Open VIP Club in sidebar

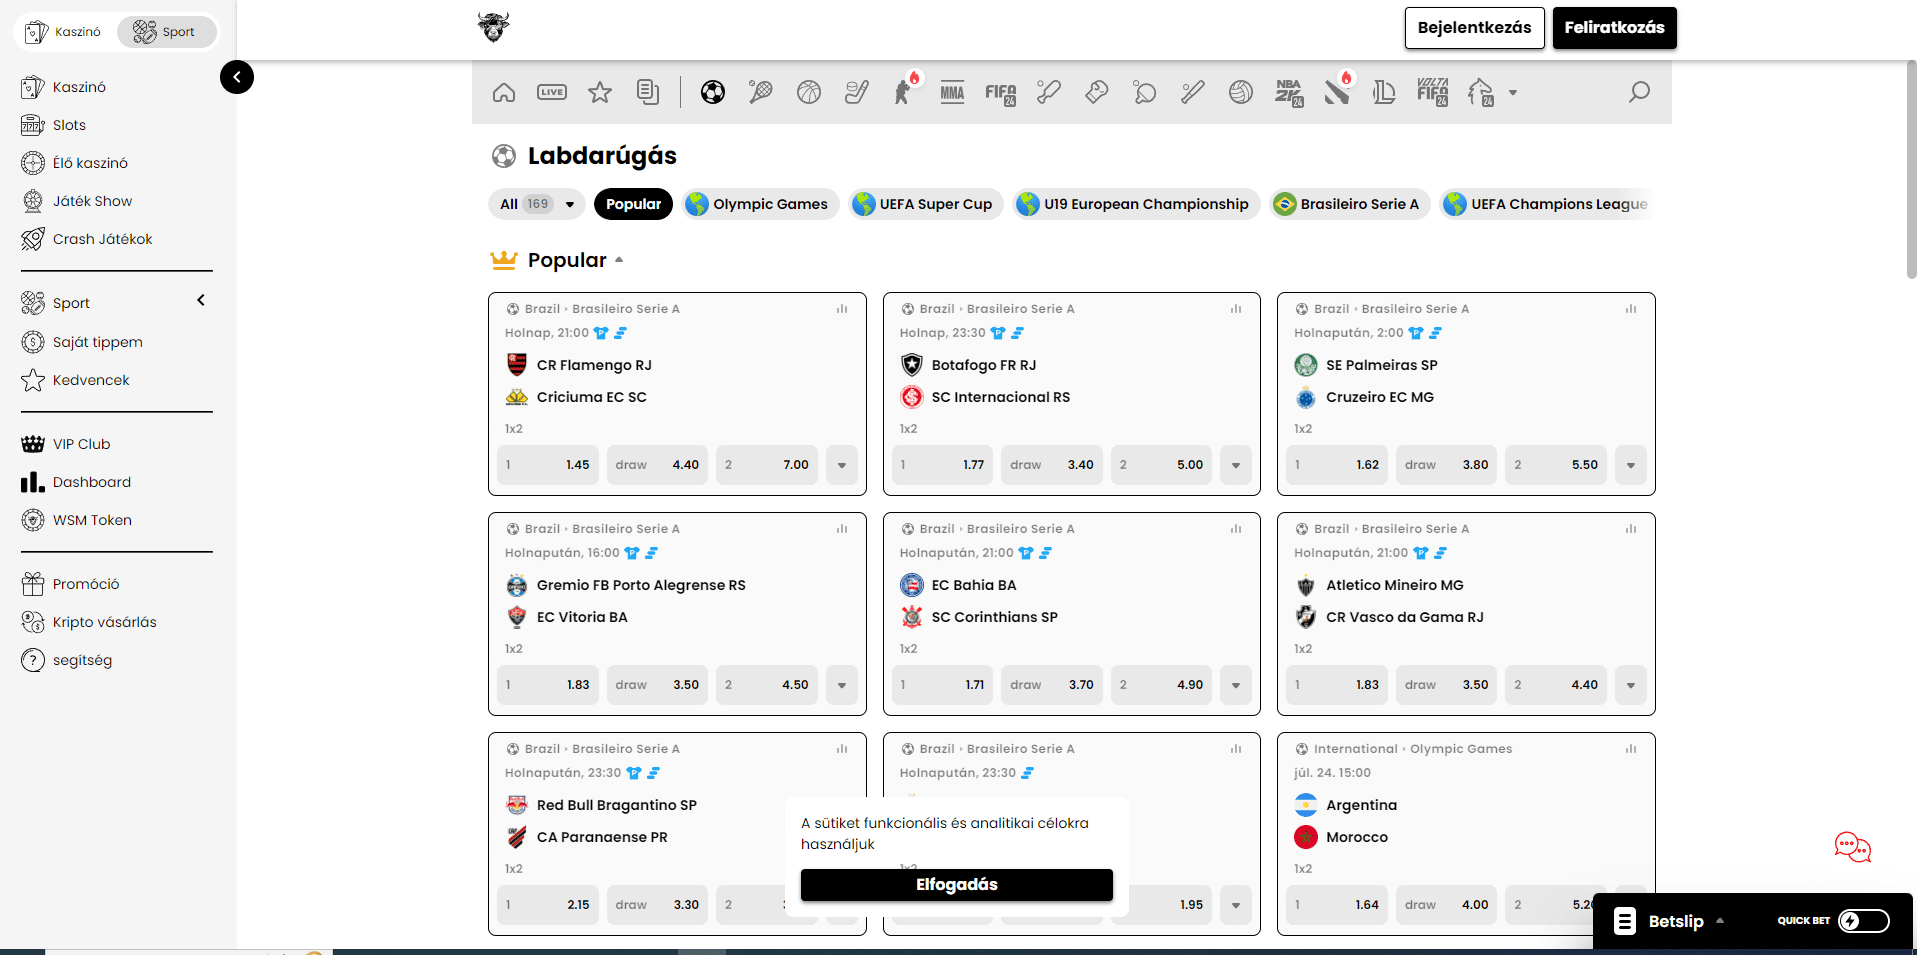tap(81, 444)
